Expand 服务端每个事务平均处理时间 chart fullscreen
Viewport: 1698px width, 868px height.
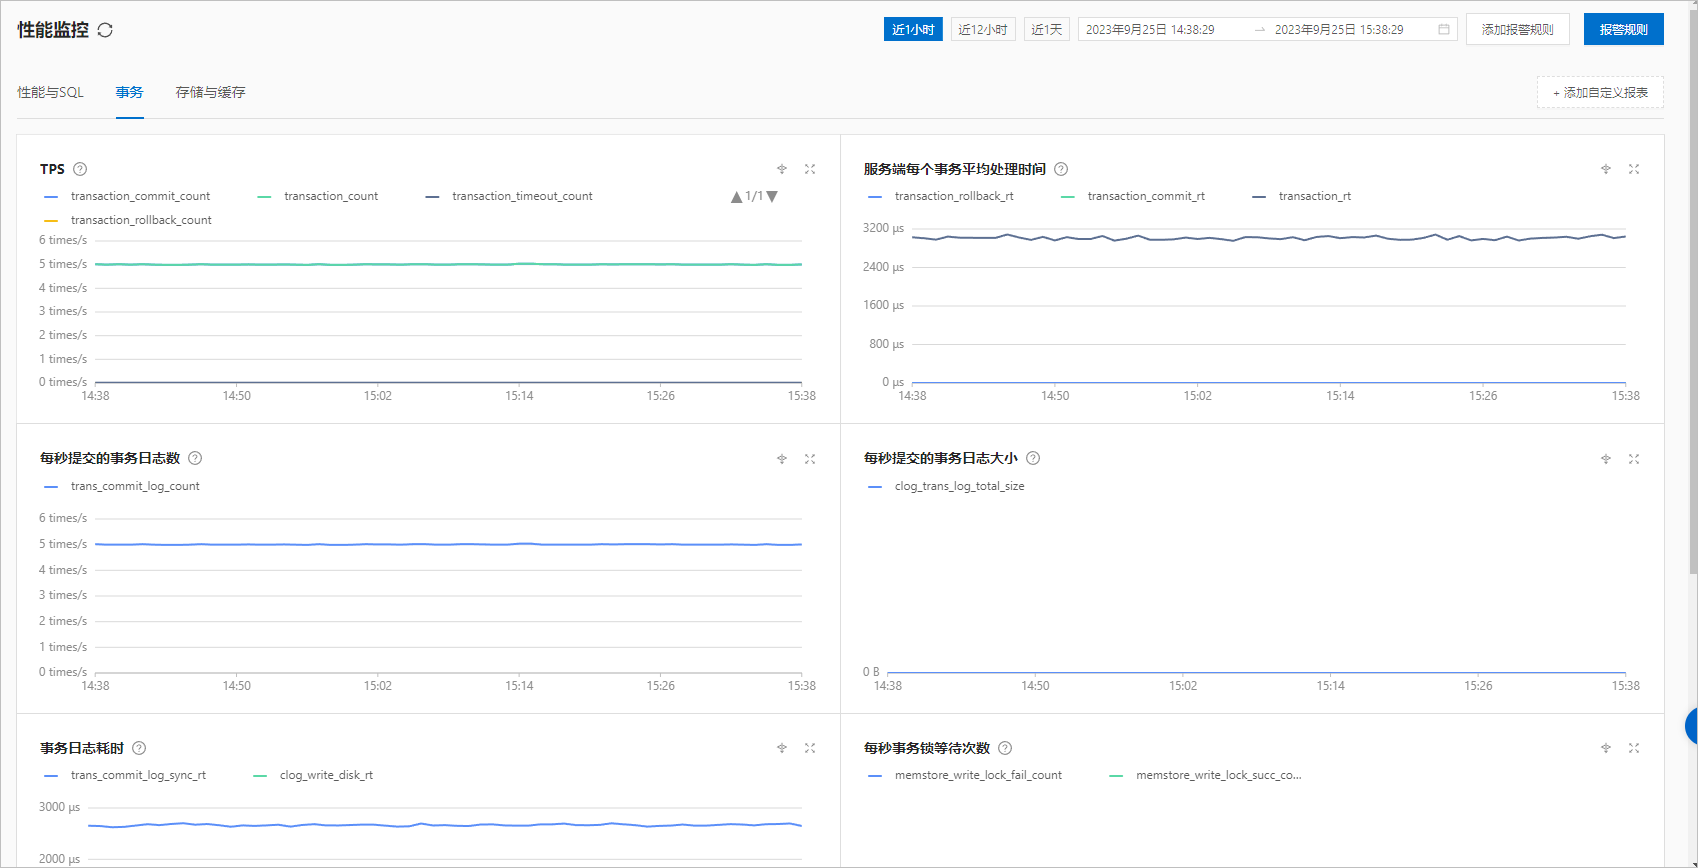pyautogui.click(x=1634, y=169)
